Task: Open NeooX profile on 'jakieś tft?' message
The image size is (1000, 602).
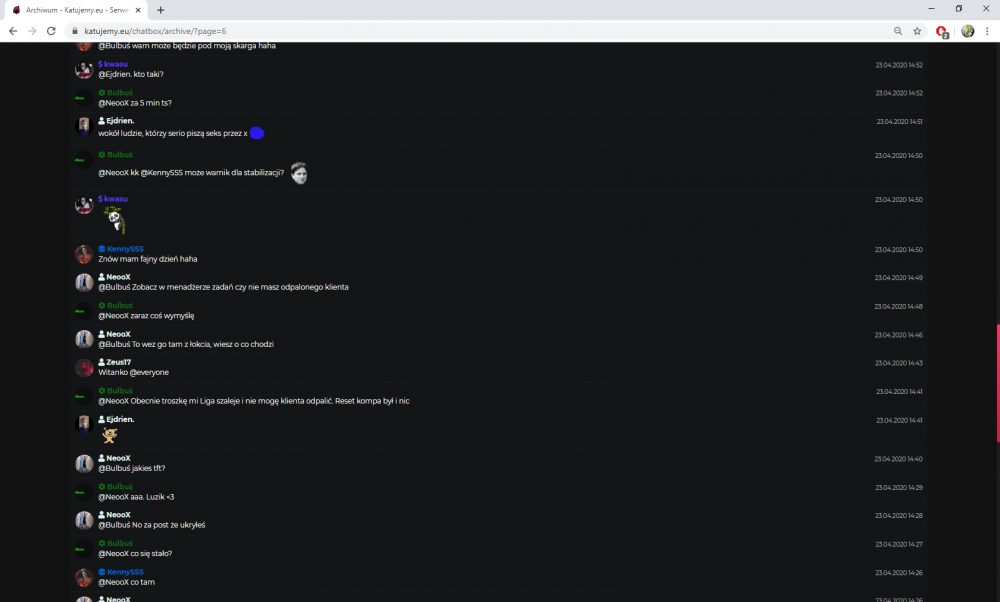Action: (119, 458)
